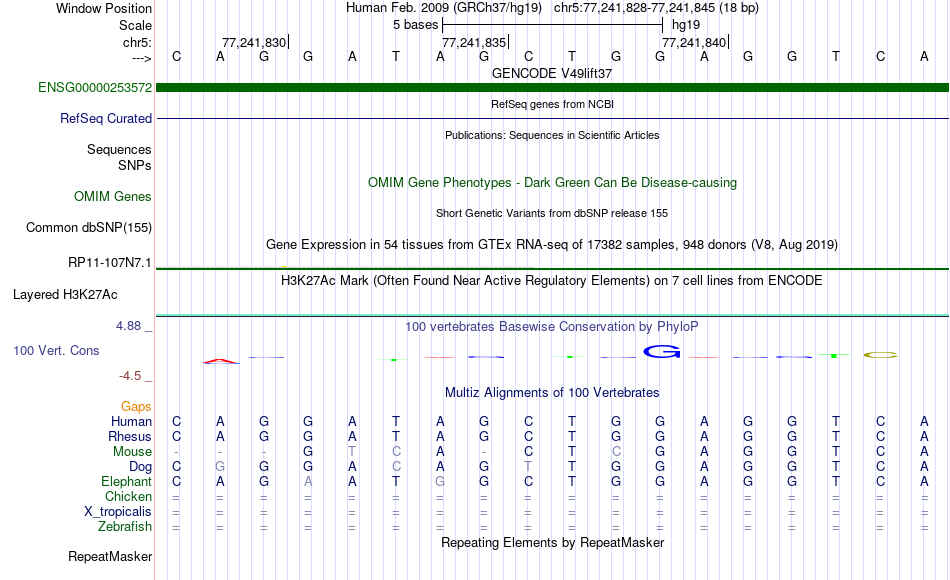The image size is (950, 580).
Task: Click the 4.88 PhyloP upper value
Action: [x=128, y=326]
